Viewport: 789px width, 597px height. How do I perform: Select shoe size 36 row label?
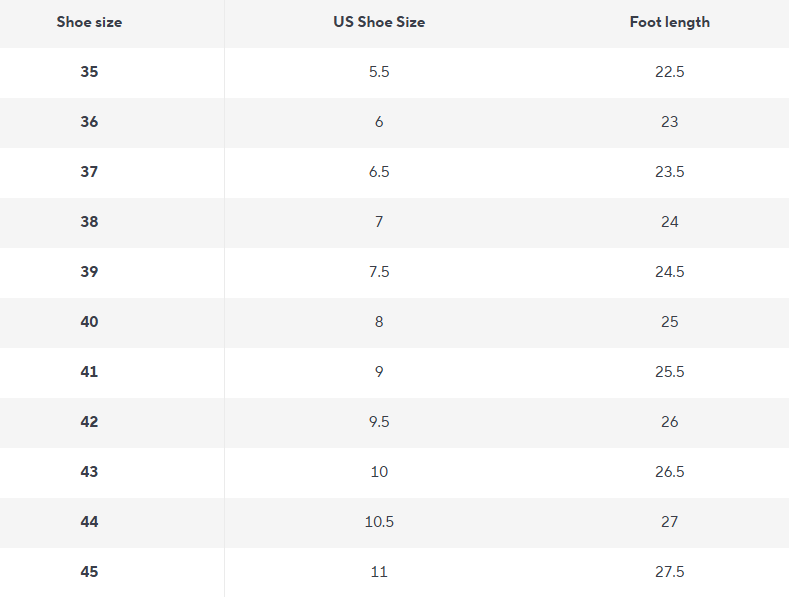pos(90,122)
